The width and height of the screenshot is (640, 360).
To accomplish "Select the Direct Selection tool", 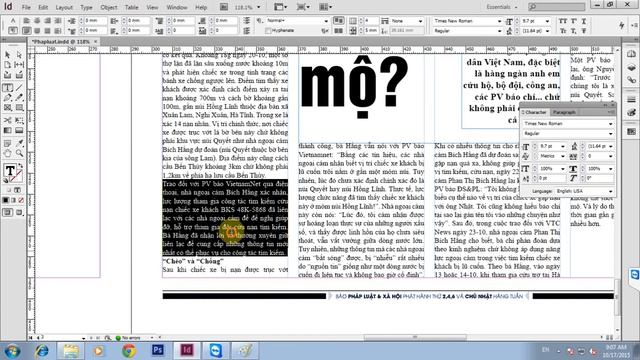I will [x=19, y=55].
